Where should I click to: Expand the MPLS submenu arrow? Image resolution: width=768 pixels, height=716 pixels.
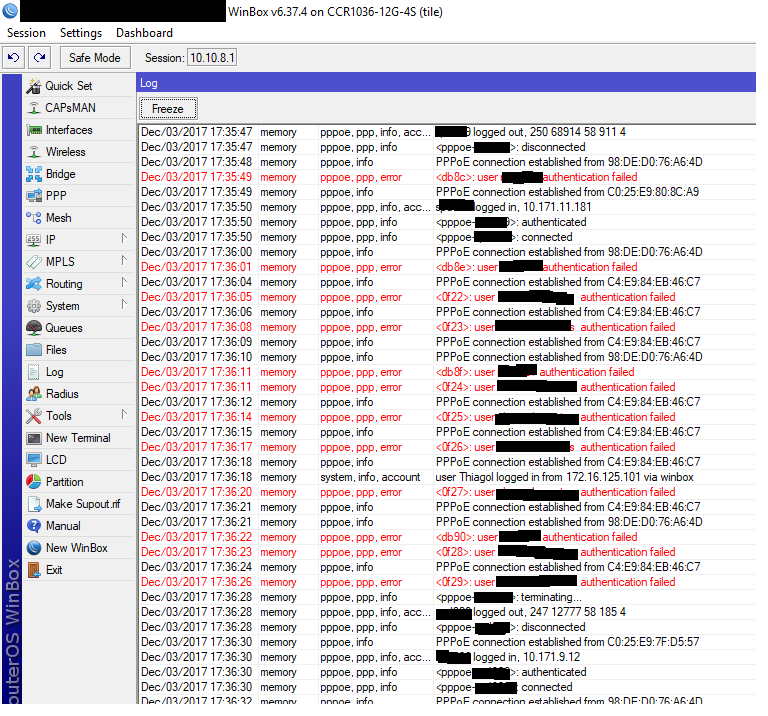click(x=124, y=261)
